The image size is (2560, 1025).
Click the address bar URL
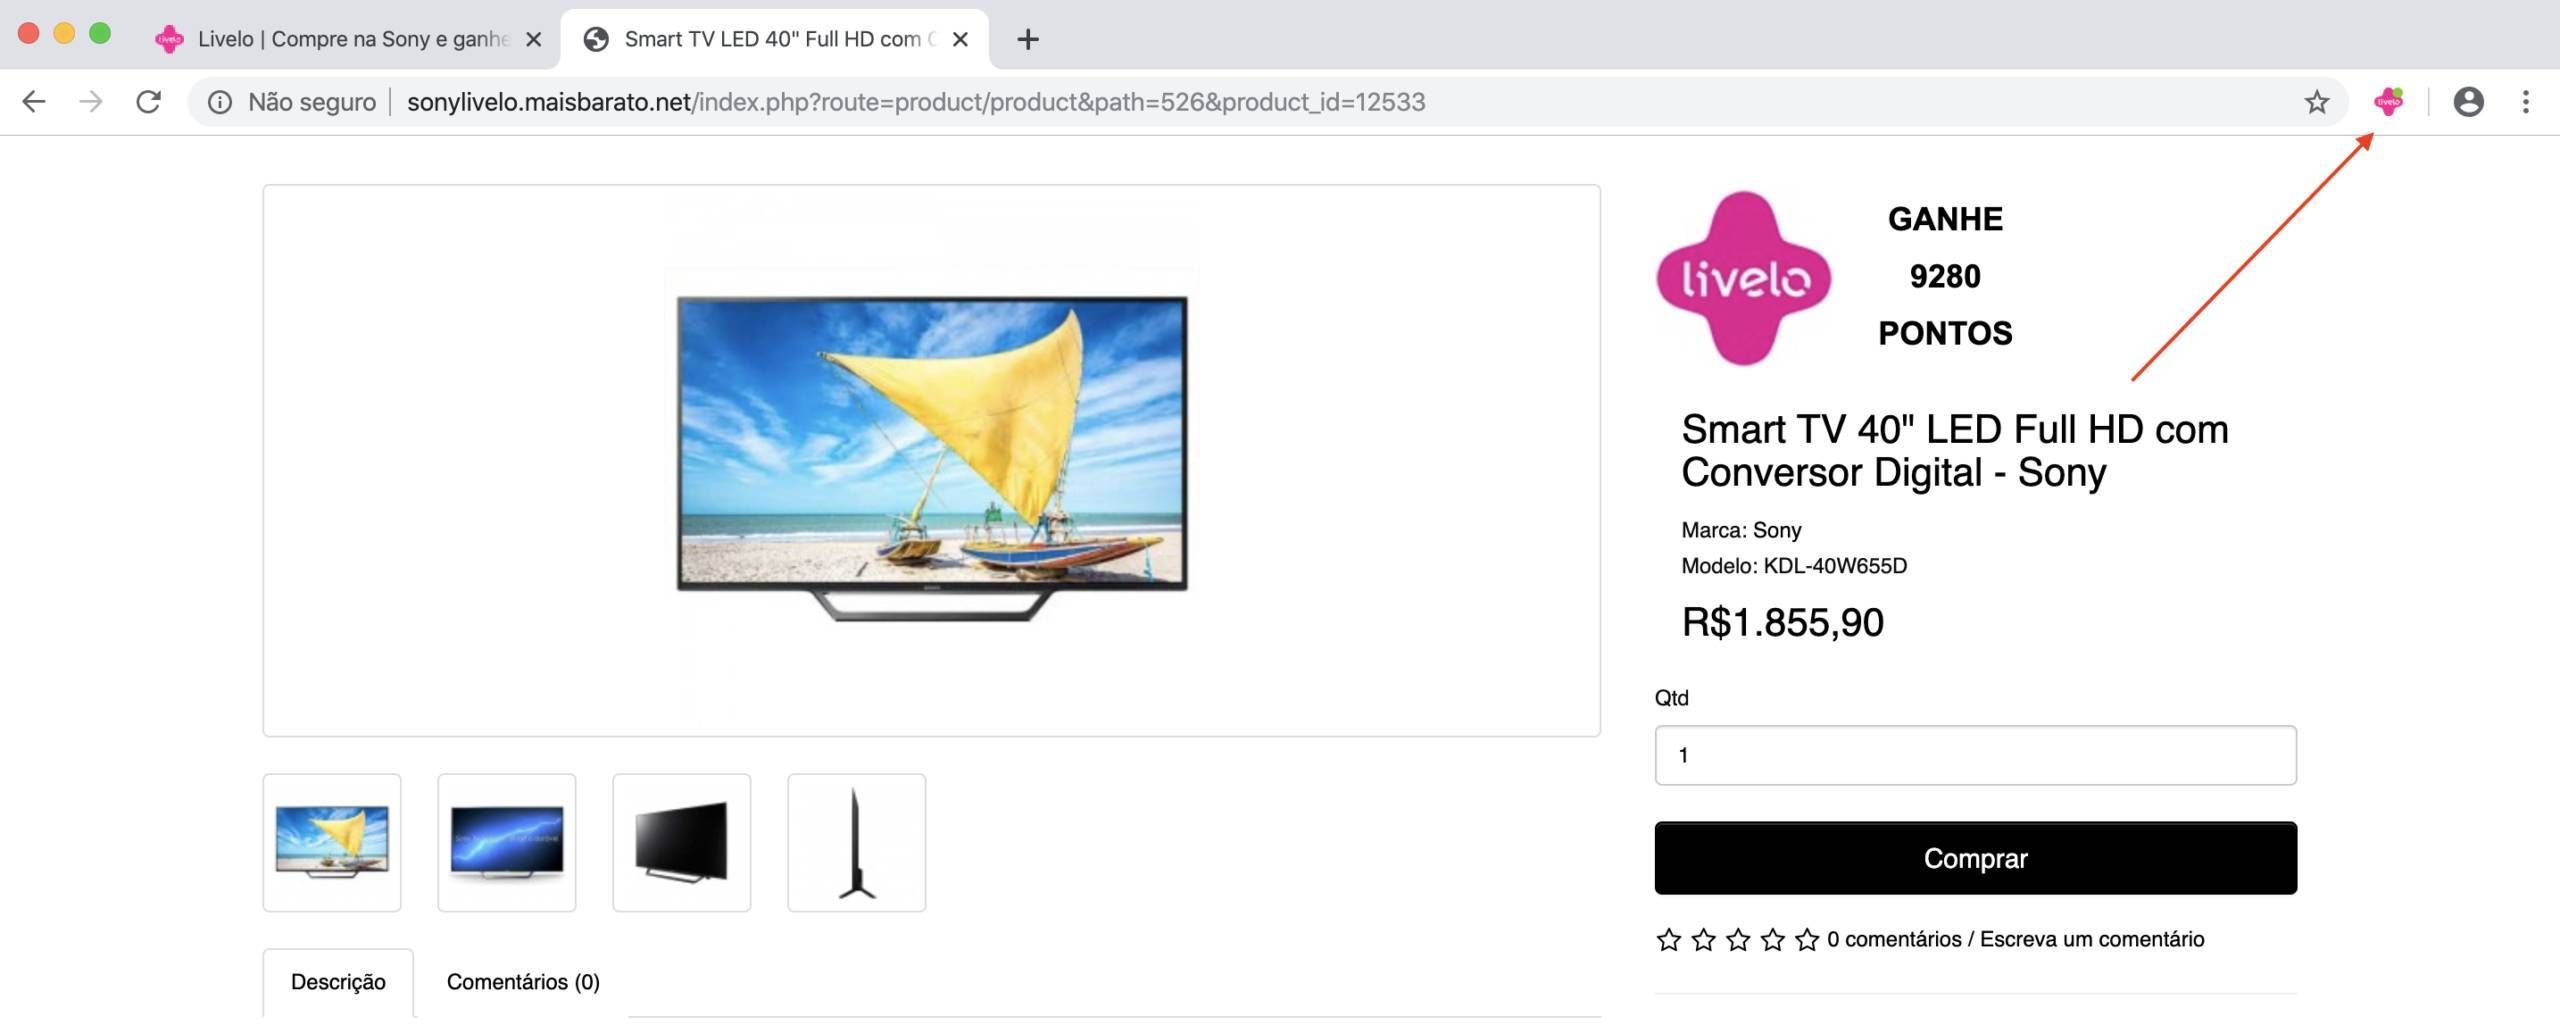point(916,101)
